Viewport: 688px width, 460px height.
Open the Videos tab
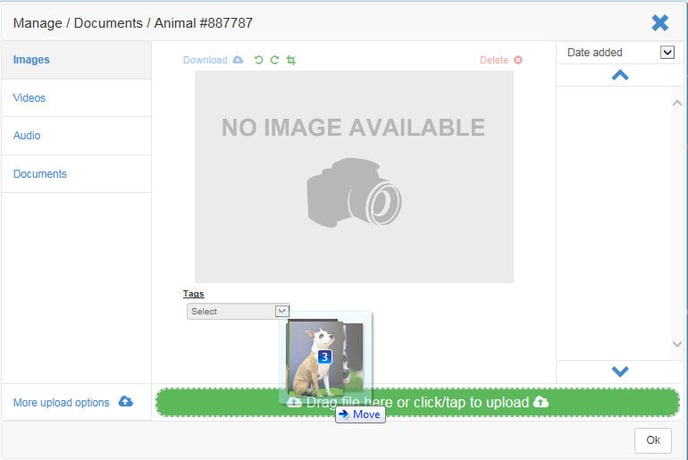[x=30, y=98]
